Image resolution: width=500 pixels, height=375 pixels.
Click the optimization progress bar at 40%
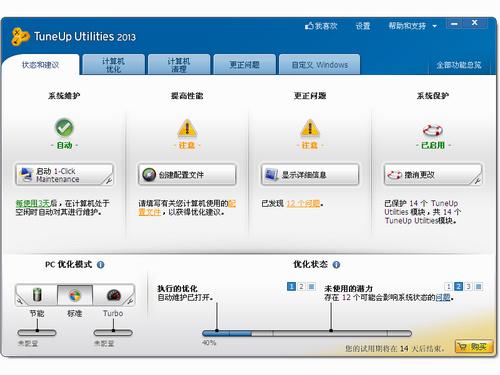point(307,333)
